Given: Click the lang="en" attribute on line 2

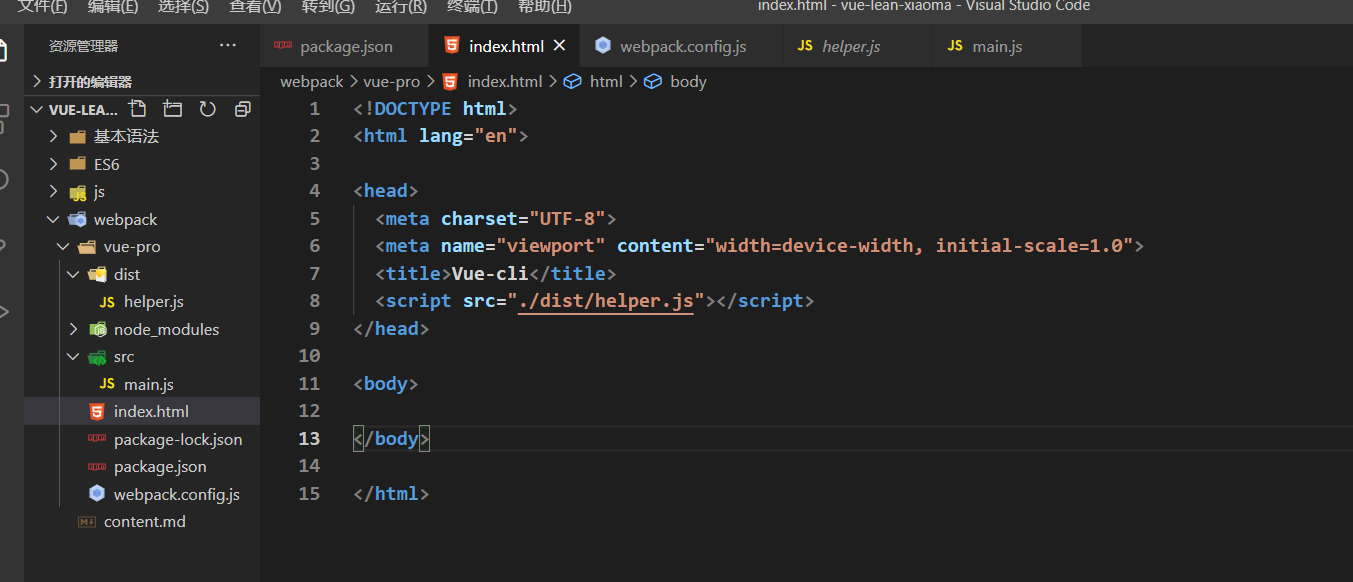Looking at the screenshot, I should click(x=468, y=135).
